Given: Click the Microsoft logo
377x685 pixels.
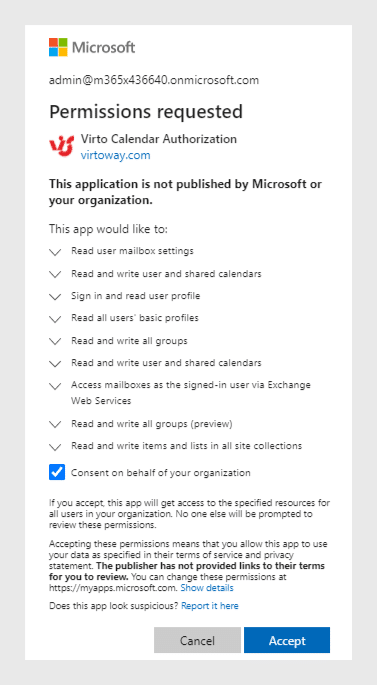Looking at the screenshot, I should [x=92, y=47].
